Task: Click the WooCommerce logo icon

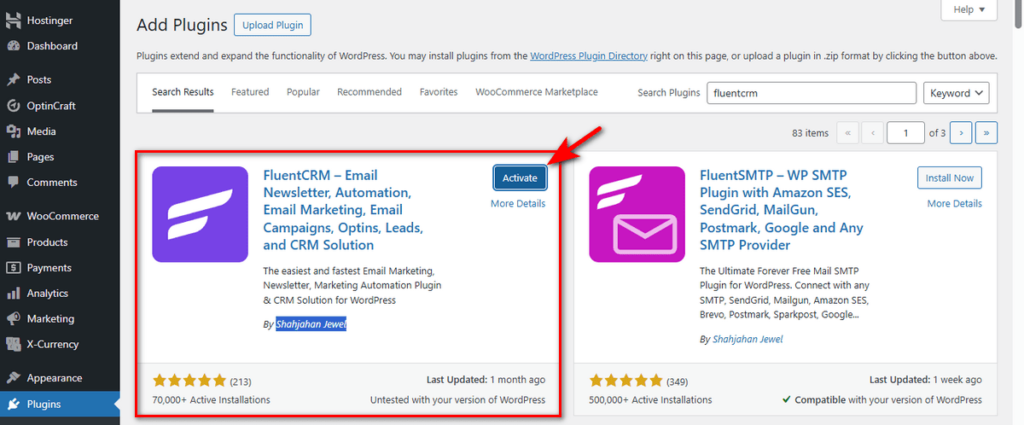Action: [13, 216]
